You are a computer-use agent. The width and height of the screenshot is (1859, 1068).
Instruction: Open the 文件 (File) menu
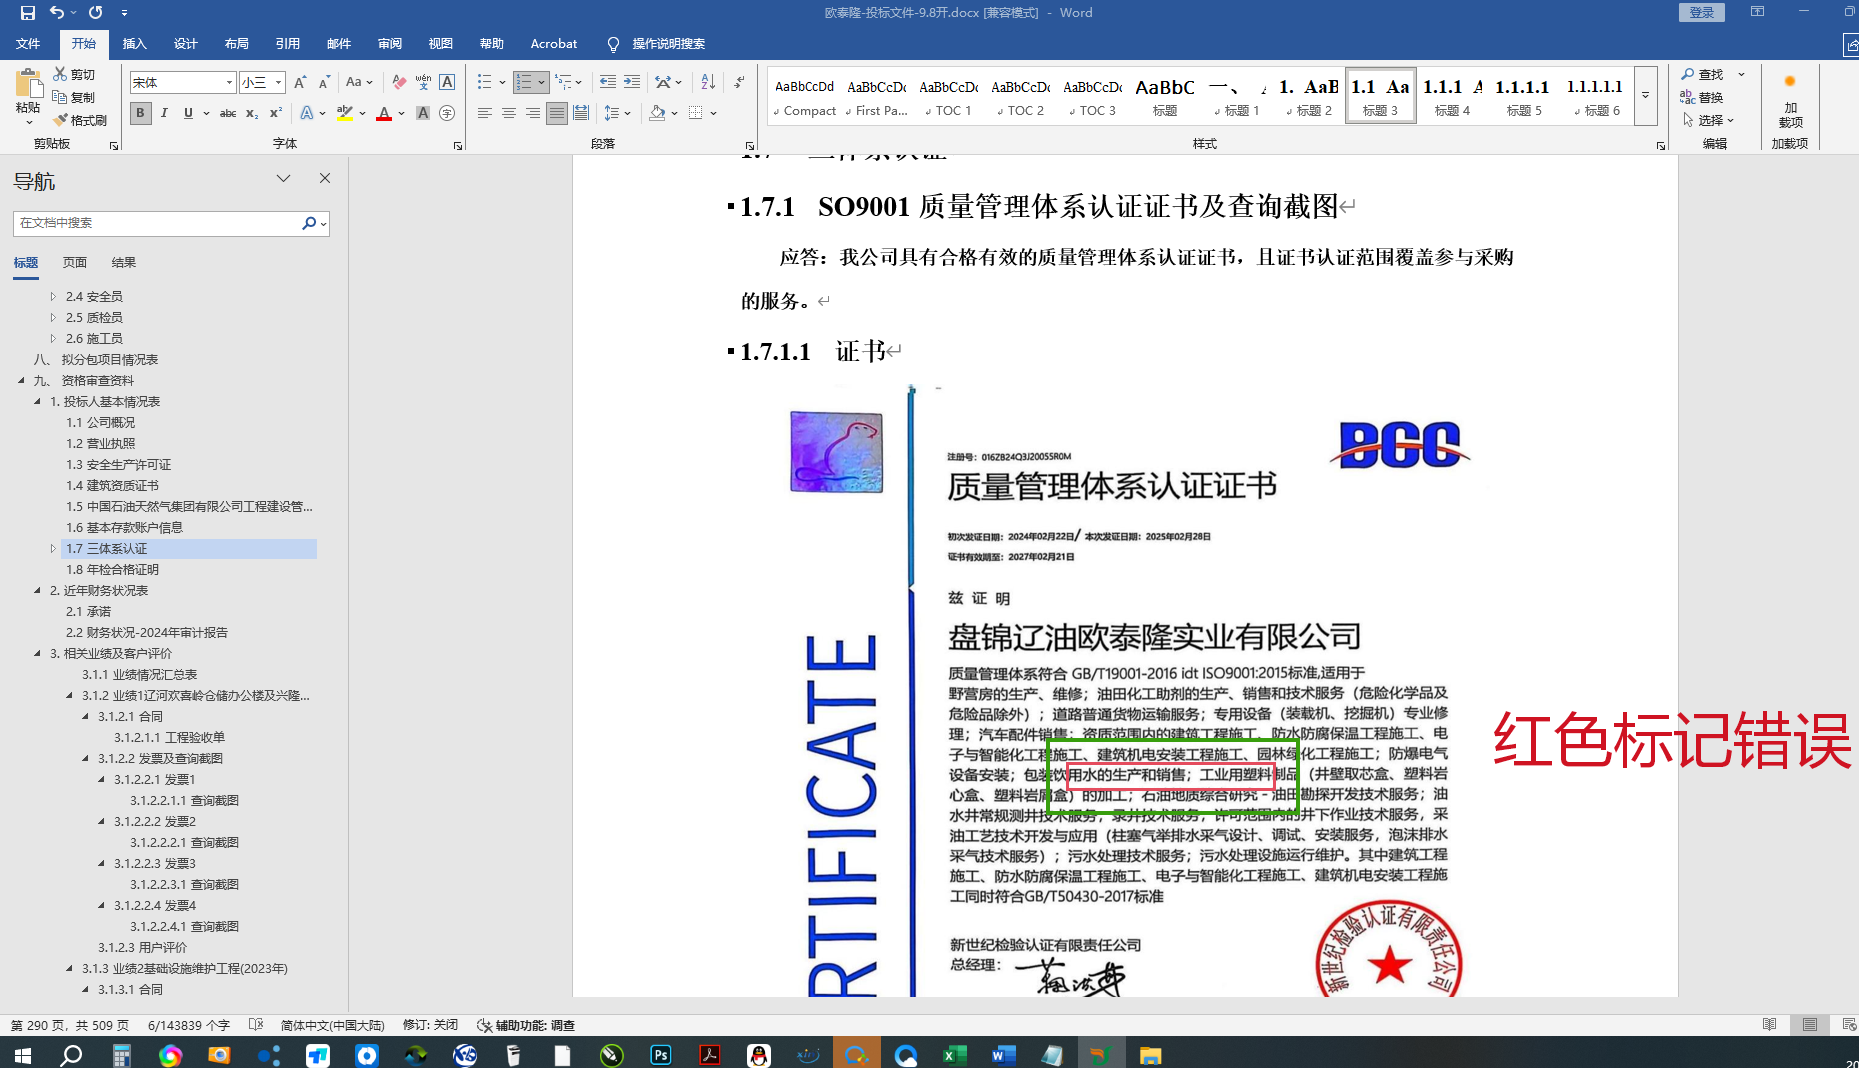point(28,44)
